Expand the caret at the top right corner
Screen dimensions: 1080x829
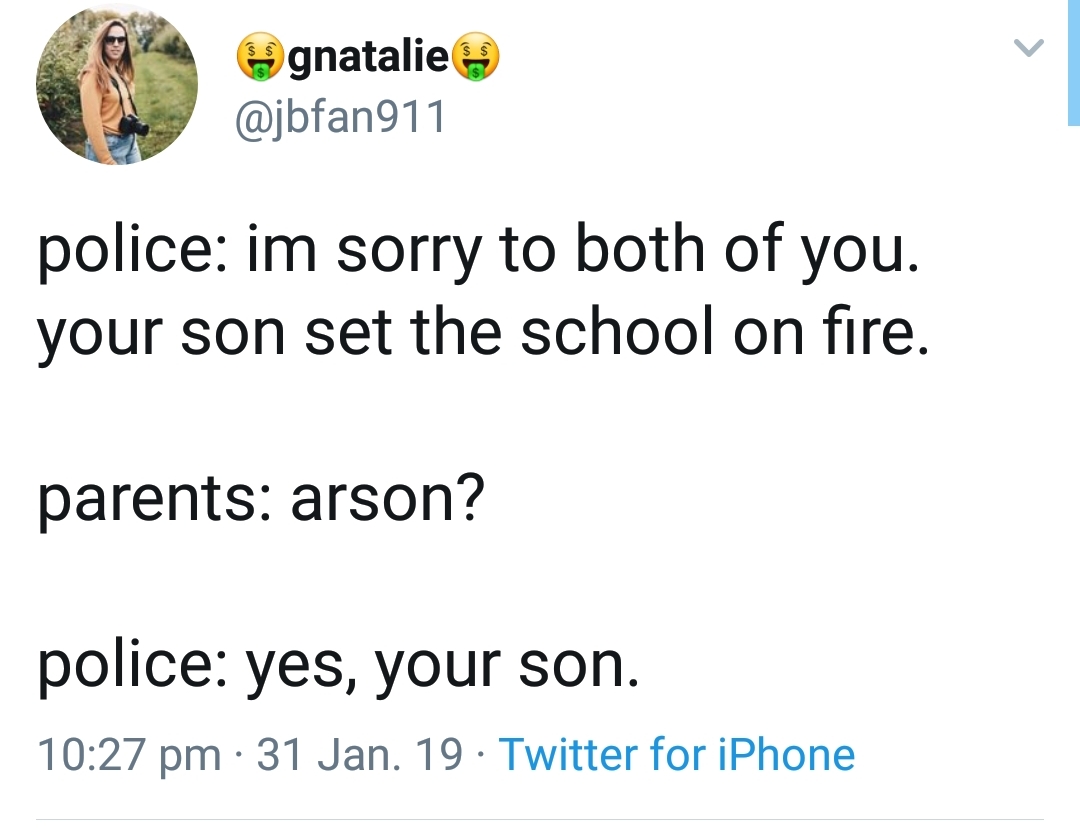coord(1029,49)
